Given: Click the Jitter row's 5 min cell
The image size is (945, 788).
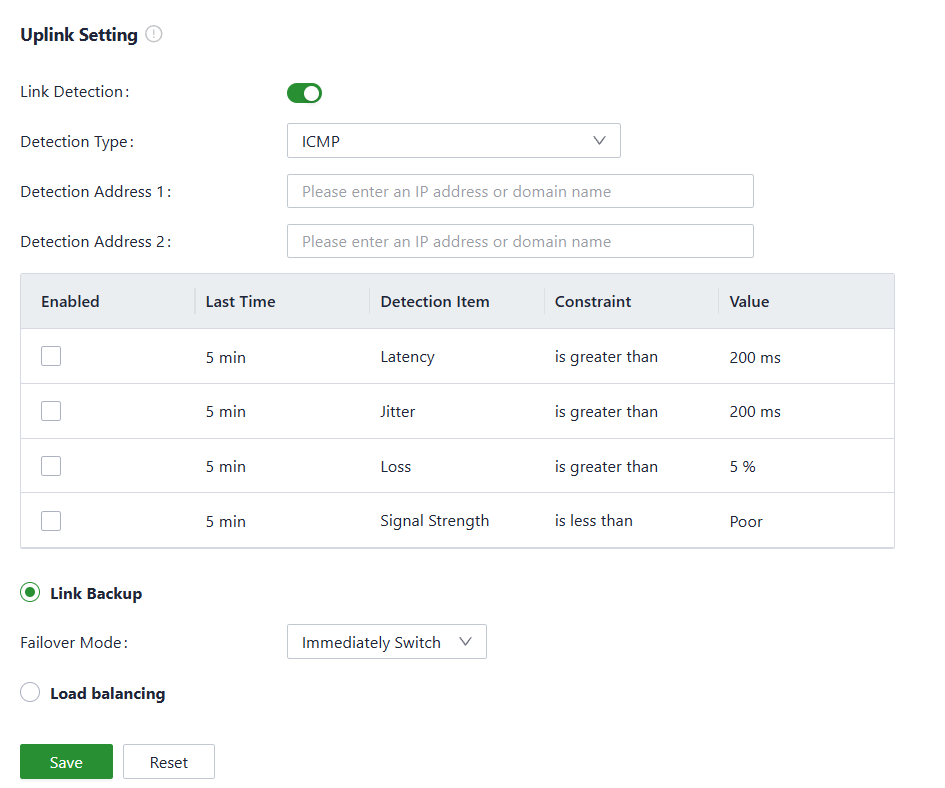Looking at the screenshot, I should click(226, 412).
